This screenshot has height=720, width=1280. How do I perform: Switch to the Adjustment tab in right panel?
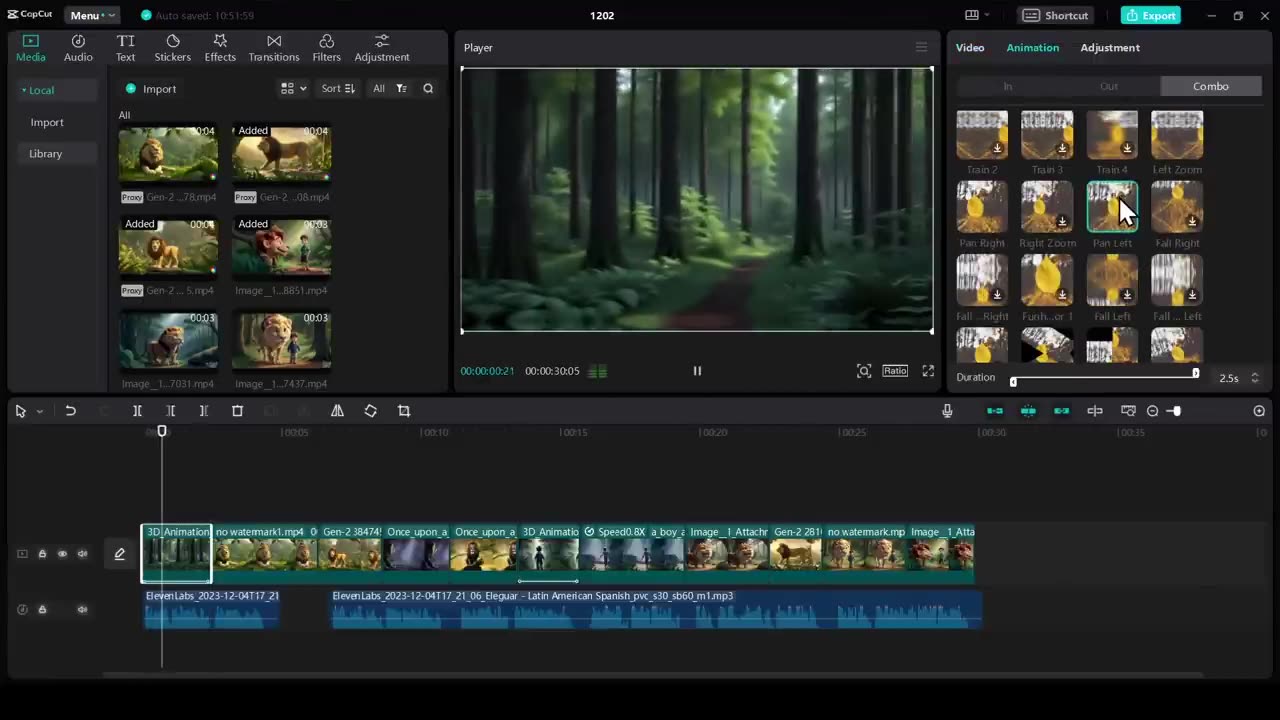pos(1110,48)
